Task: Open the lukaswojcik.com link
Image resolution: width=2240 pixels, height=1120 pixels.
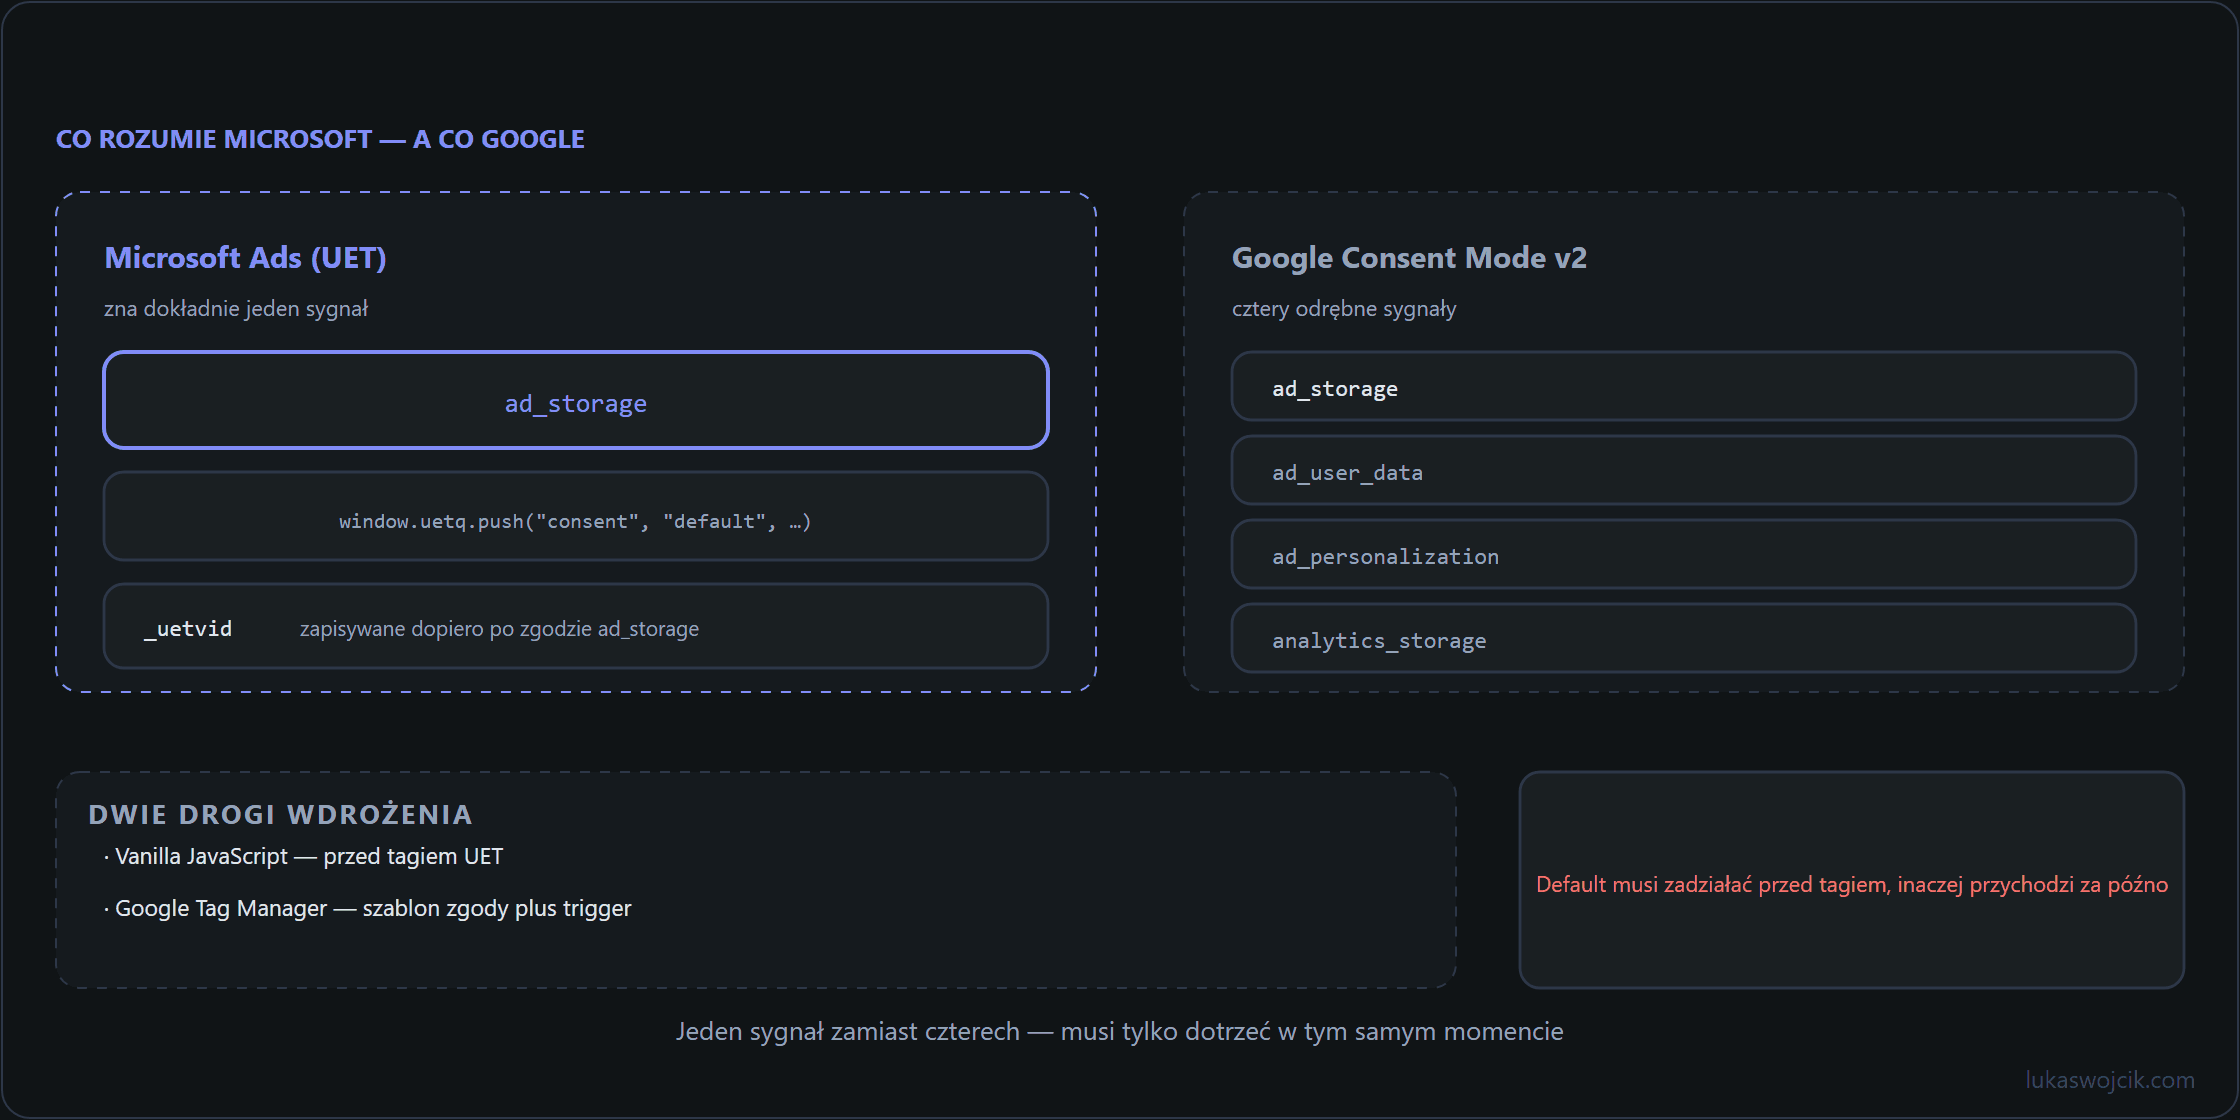Action: (2110, 1080)
